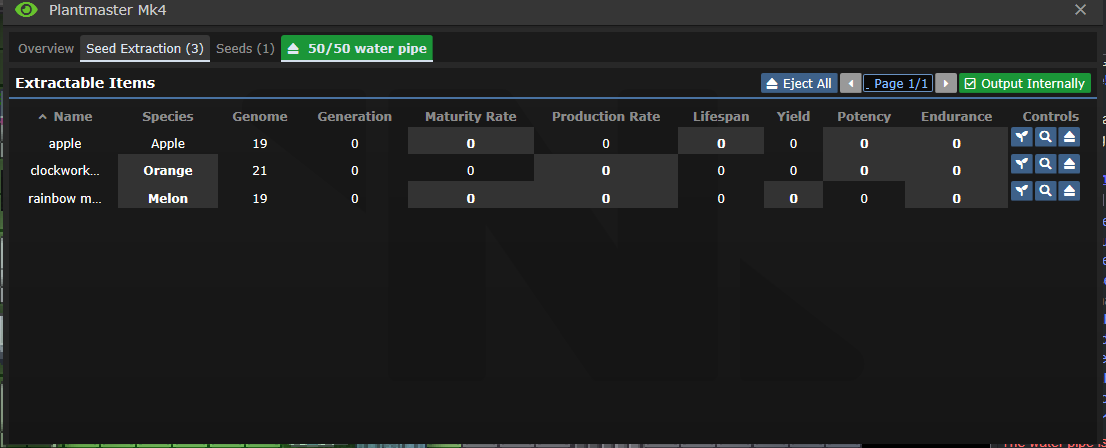Sort by the Production Rate column header
The width and height of the screenshot is (1106, 448).
click(606, 116)
